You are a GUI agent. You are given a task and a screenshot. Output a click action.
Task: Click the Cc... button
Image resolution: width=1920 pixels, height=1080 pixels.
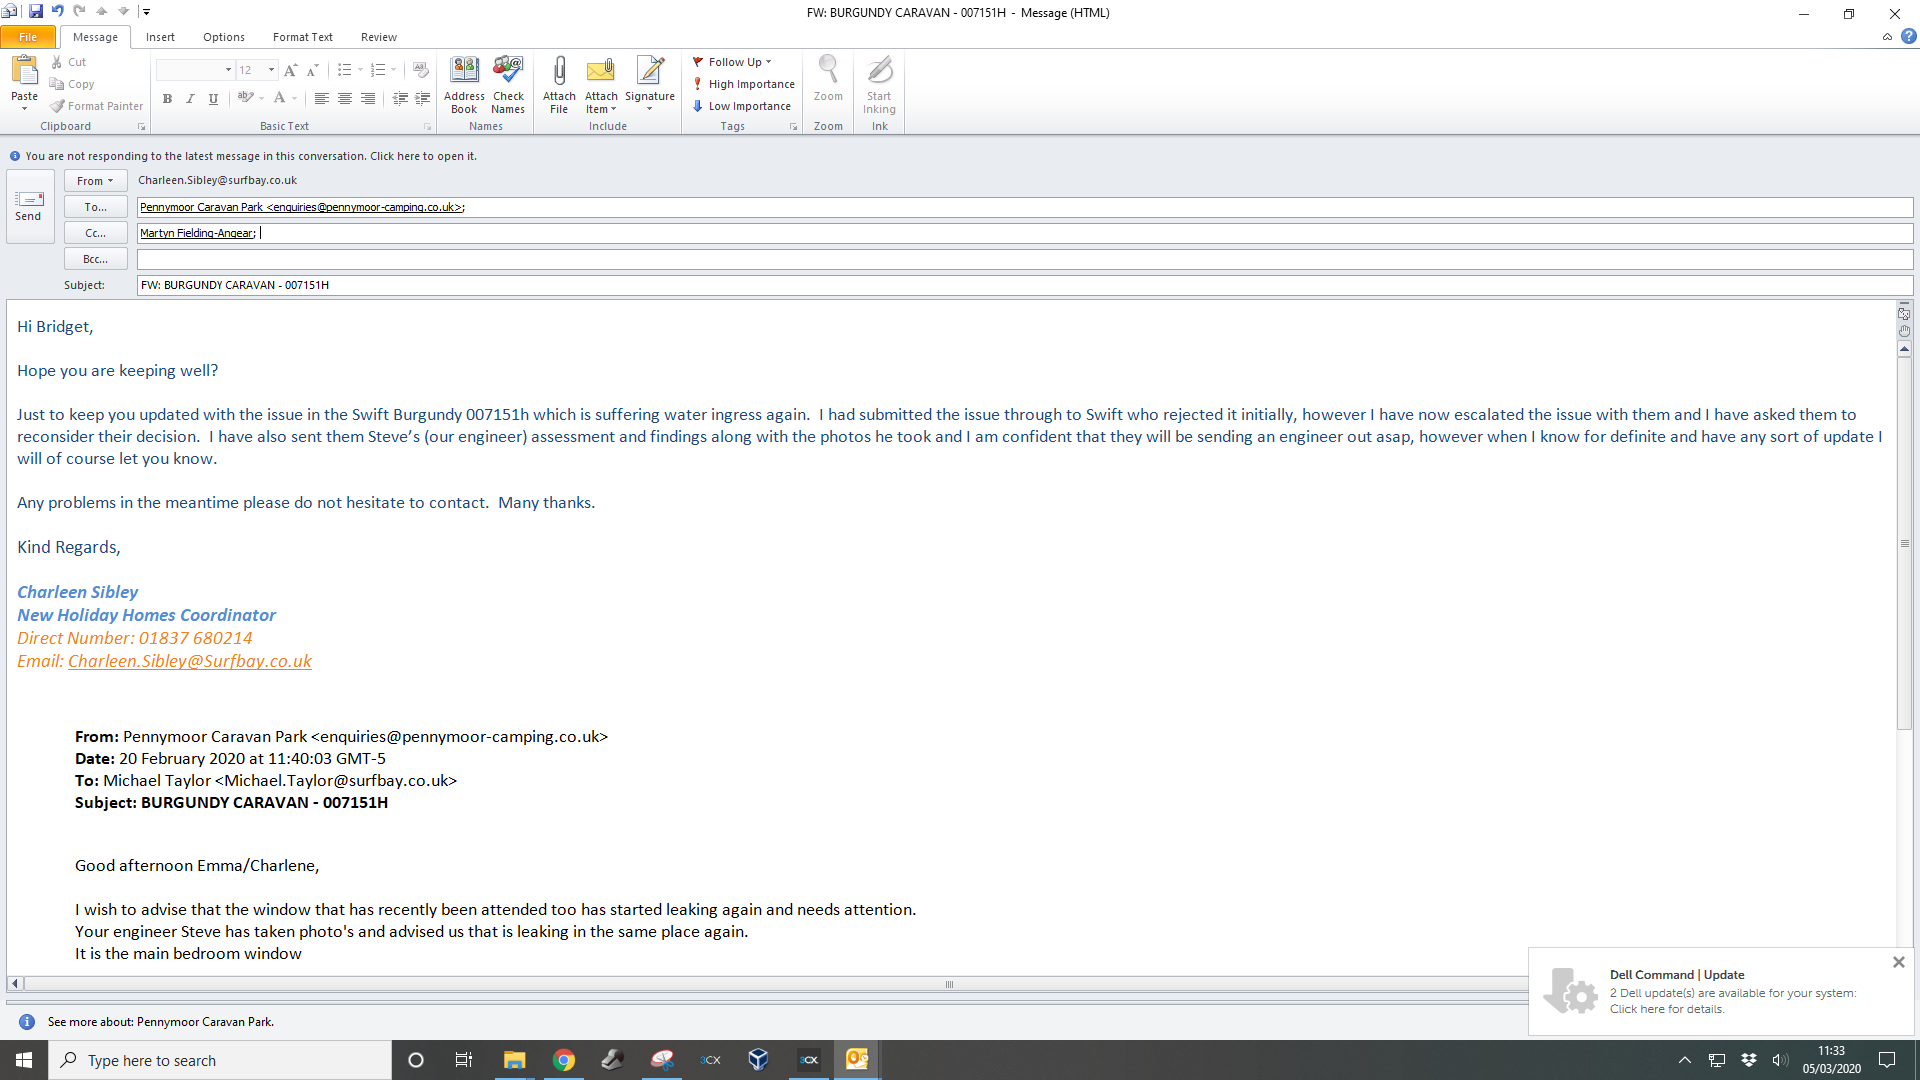(x=95, y=233)
